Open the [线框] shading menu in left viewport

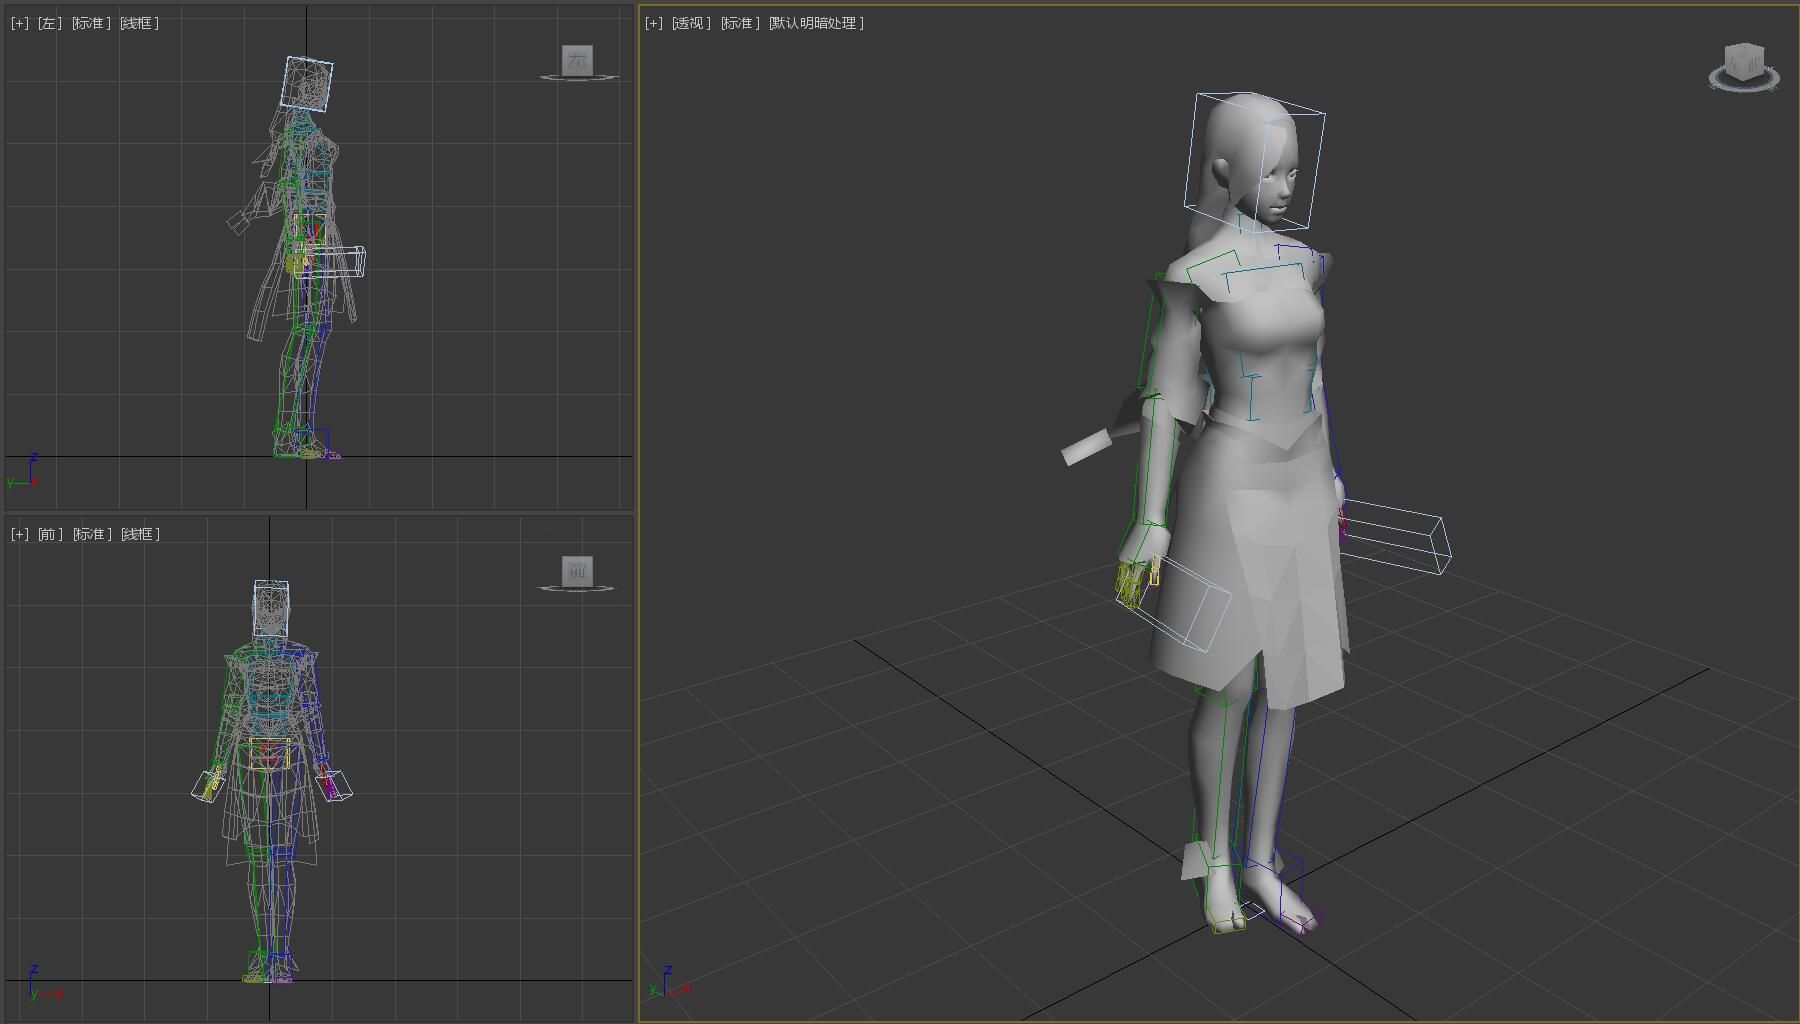click(140, 23)
